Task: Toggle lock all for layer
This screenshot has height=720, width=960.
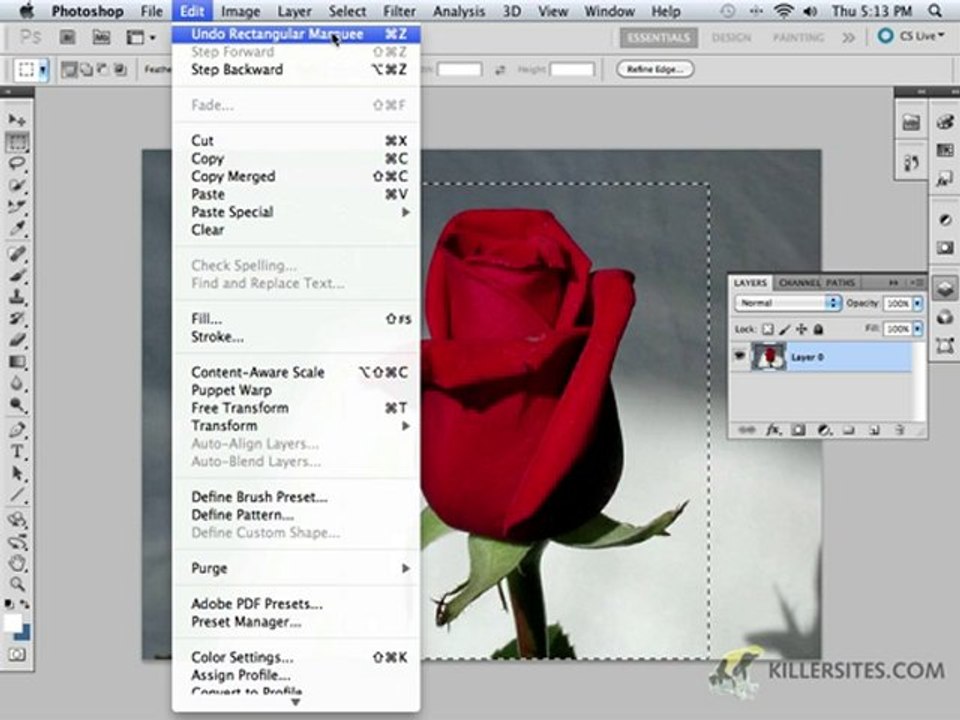Action: coord(818,329)
